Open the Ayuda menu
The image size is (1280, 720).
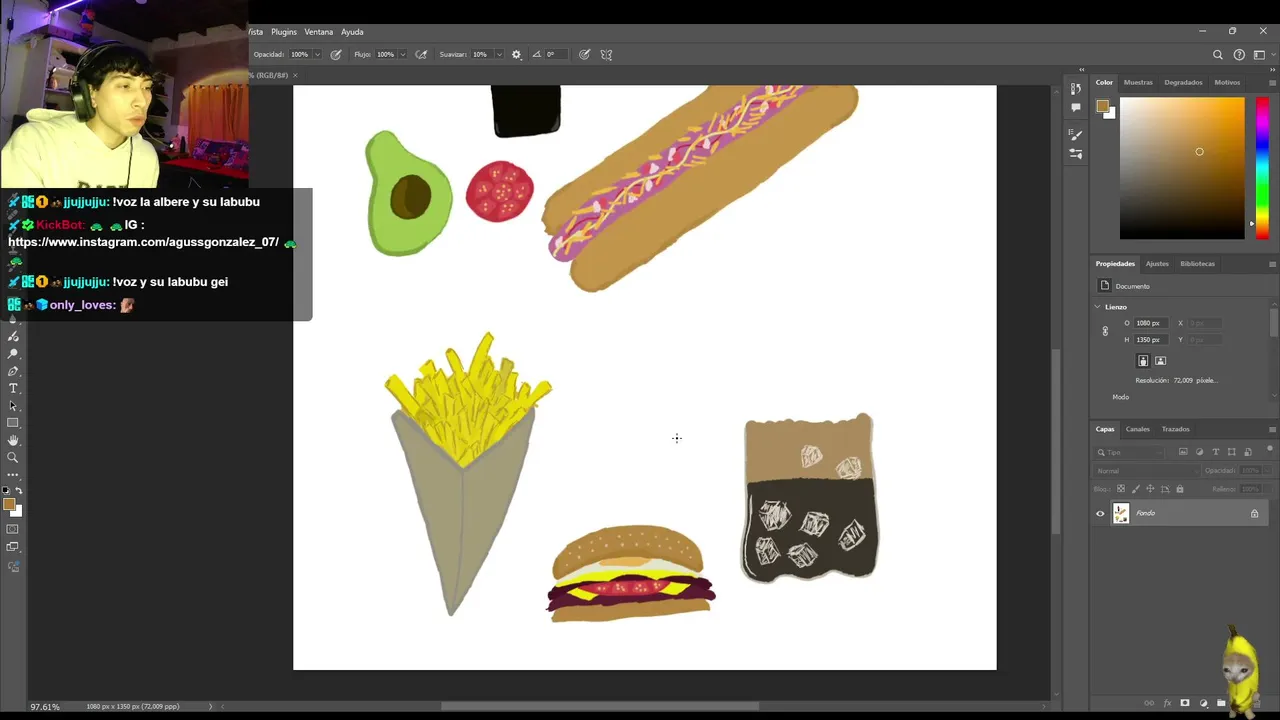[x=352, y=32]
